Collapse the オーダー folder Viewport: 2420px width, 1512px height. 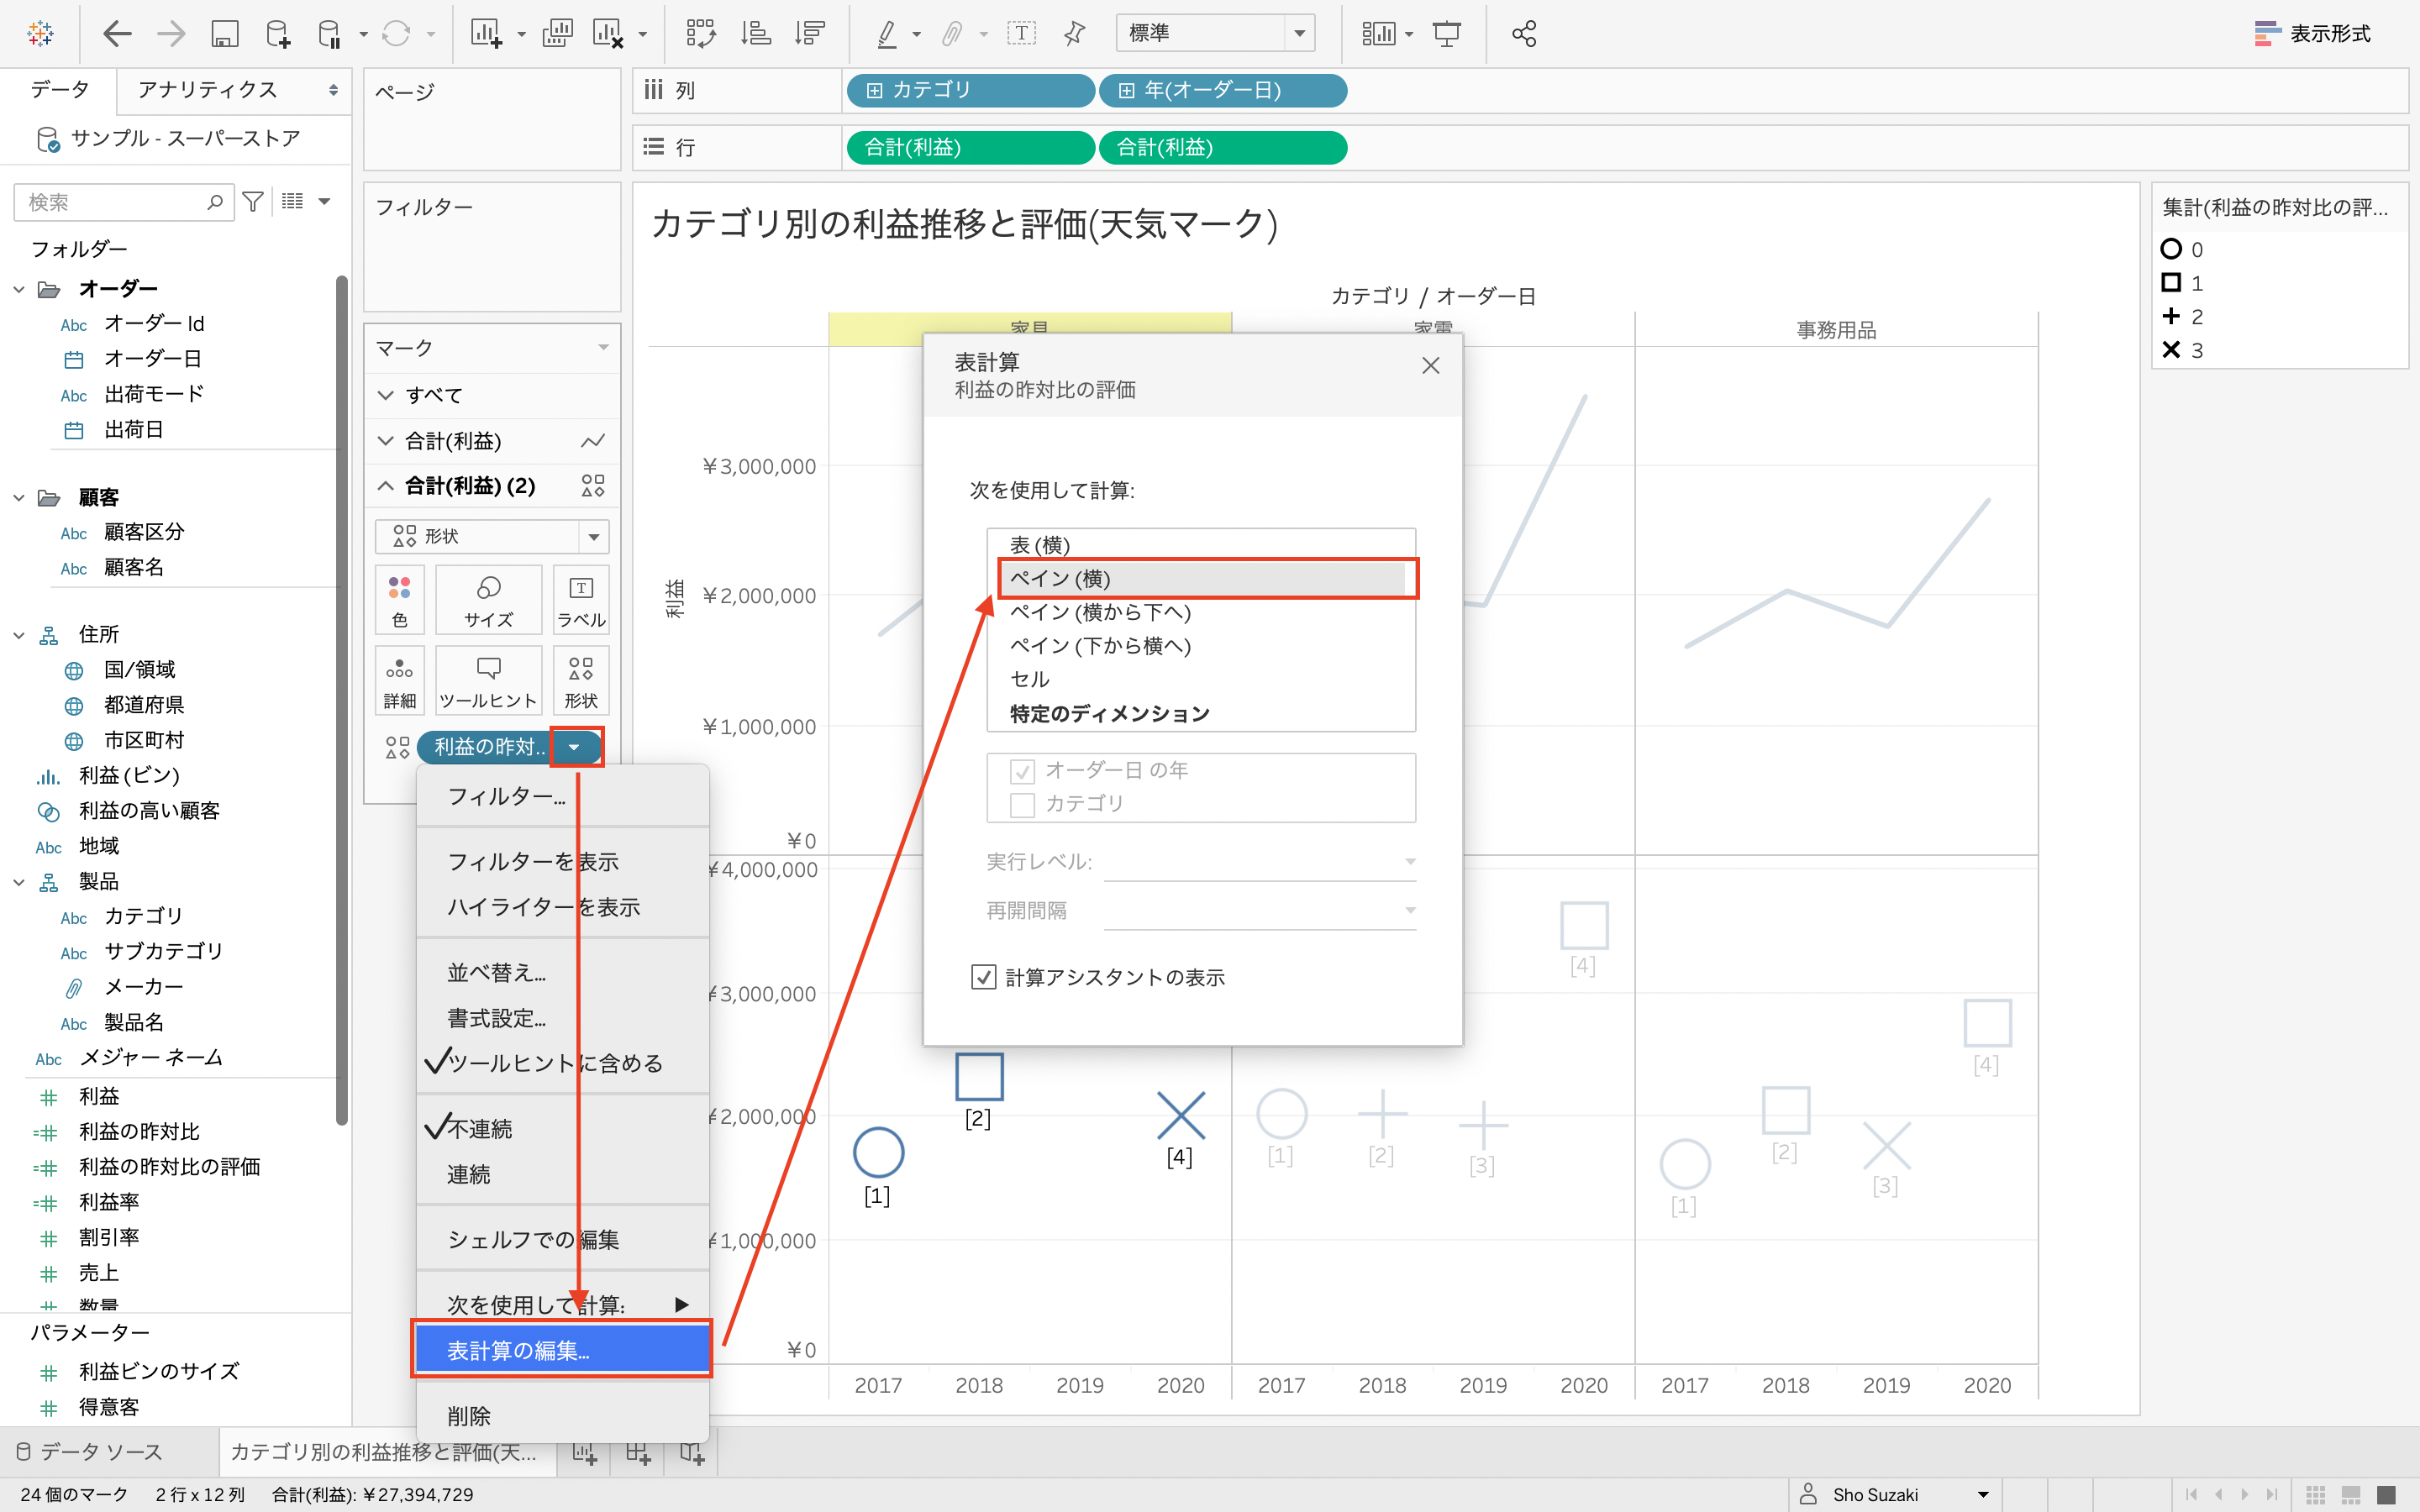(x=19, y=290)
